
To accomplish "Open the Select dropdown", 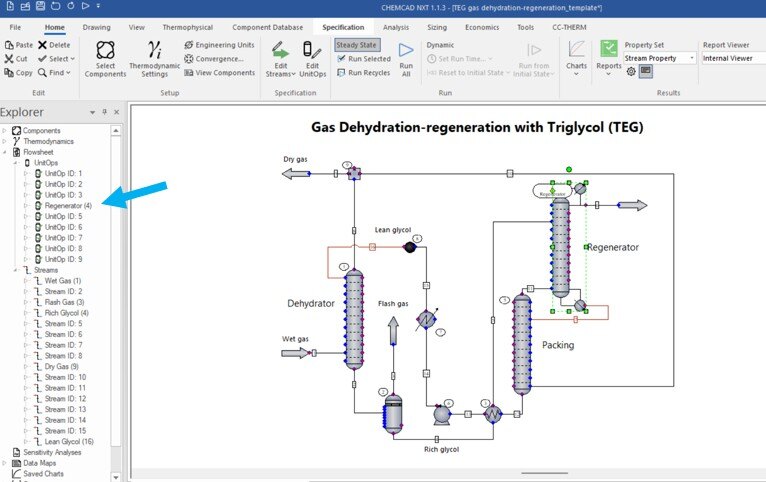I will coord(57,59).
